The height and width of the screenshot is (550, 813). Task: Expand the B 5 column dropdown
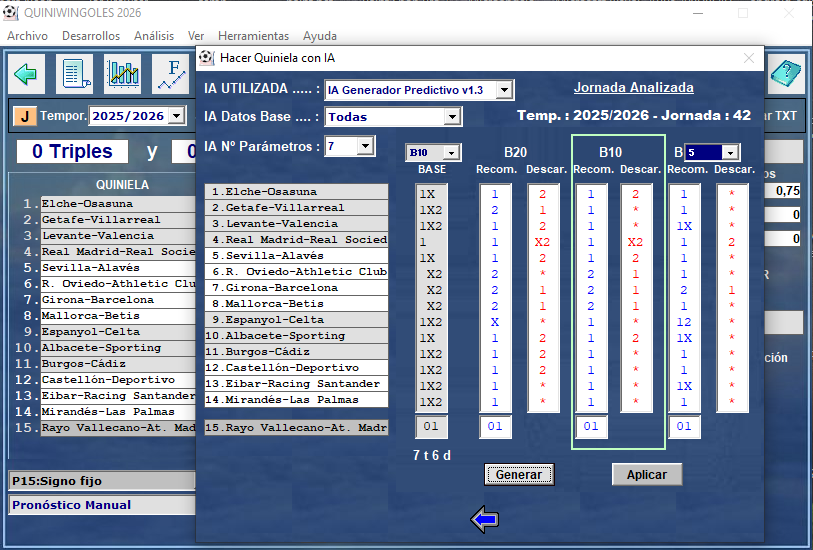click(x=730, y=153)
